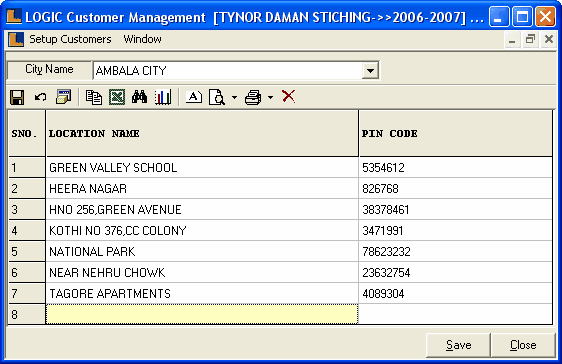Click the copy documents toolbar icon
This screenshot has width=562, height=364.
[x=94, y=97]
